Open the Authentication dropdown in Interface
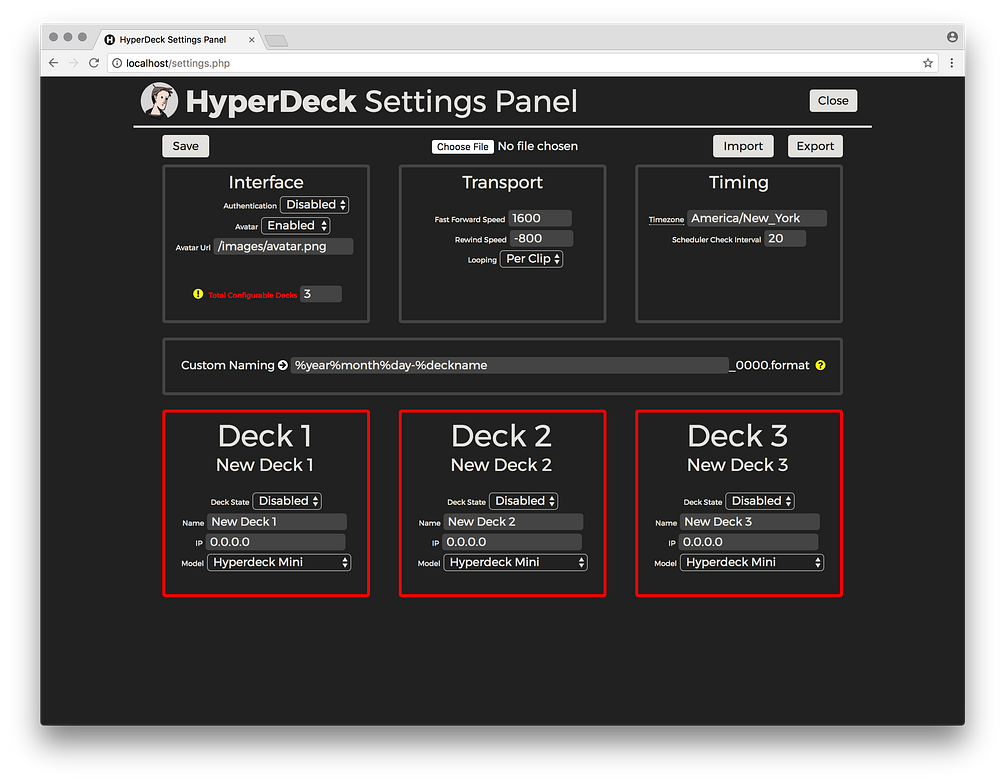The height and width of the screenshot is (783, 1005). (315, 204)
